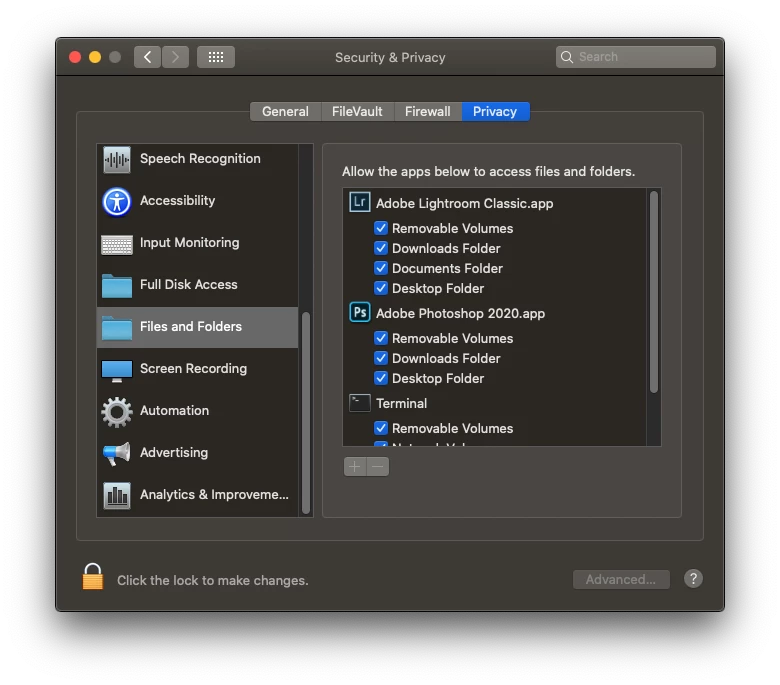Click the Adobe Photoshop 2020.app entry

[x=461, y=313]
